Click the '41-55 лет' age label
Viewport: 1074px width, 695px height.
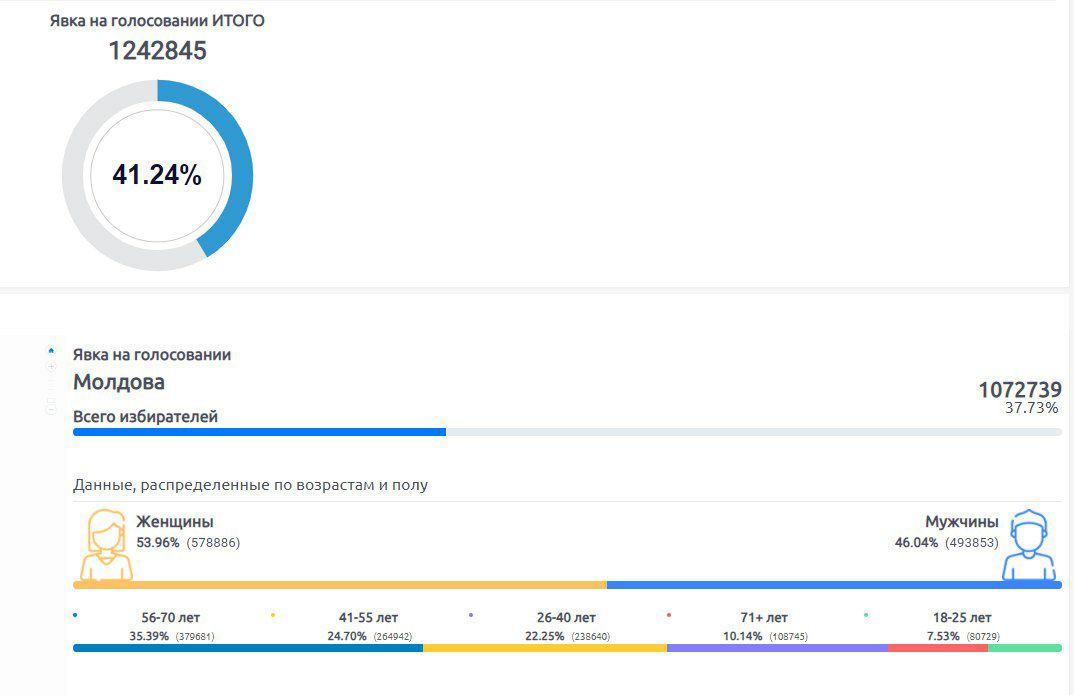pyautogui.click(x=369, y=618)
